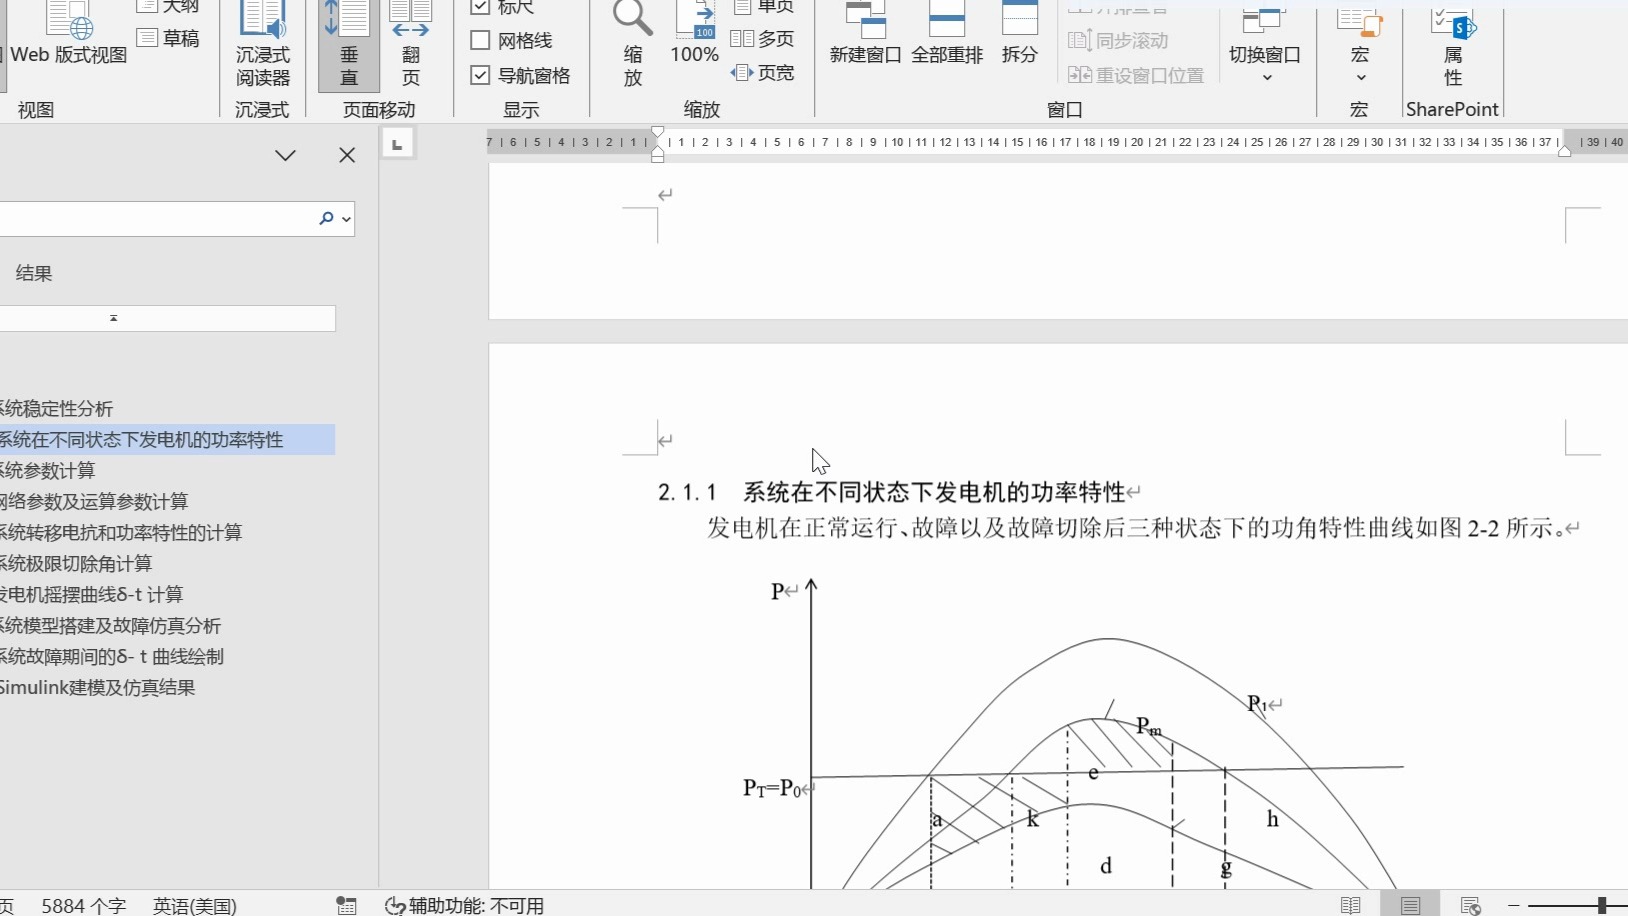Select the 结果 tab in navigation pane
Screen dimensions: 1628x916
(x=33, y=272)
